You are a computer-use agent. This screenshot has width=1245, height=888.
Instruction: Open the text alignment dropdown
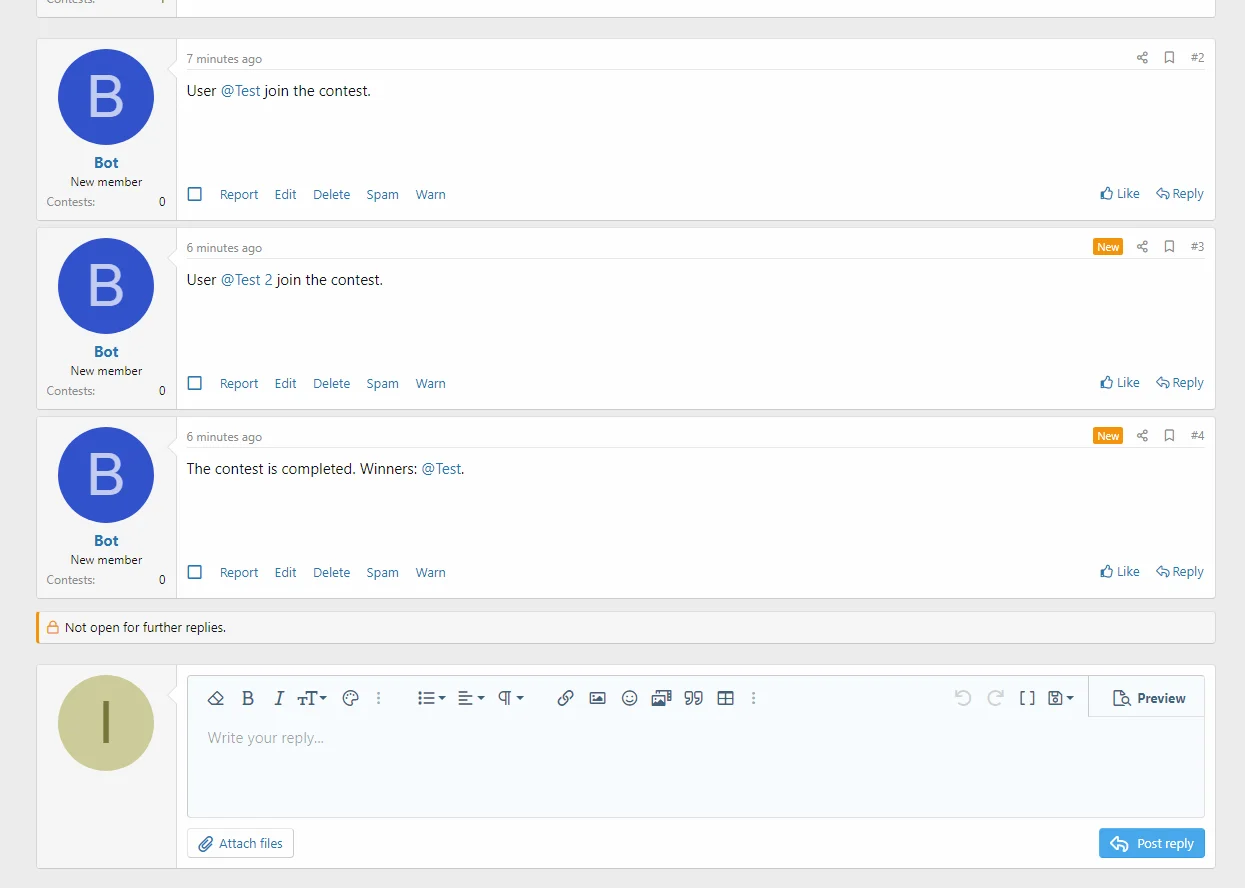click(471, 698)
